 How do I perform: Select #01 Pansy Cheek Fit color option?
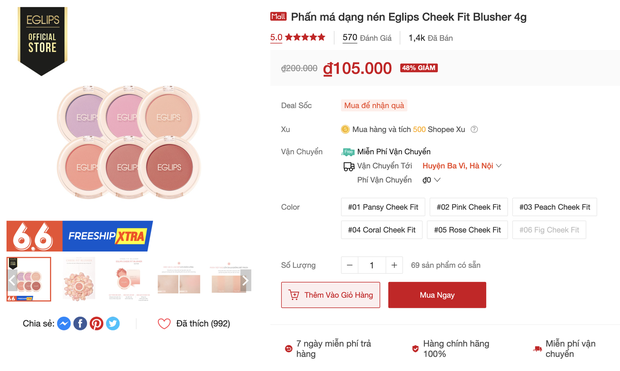pyautogui.click(x=383, y=207)
